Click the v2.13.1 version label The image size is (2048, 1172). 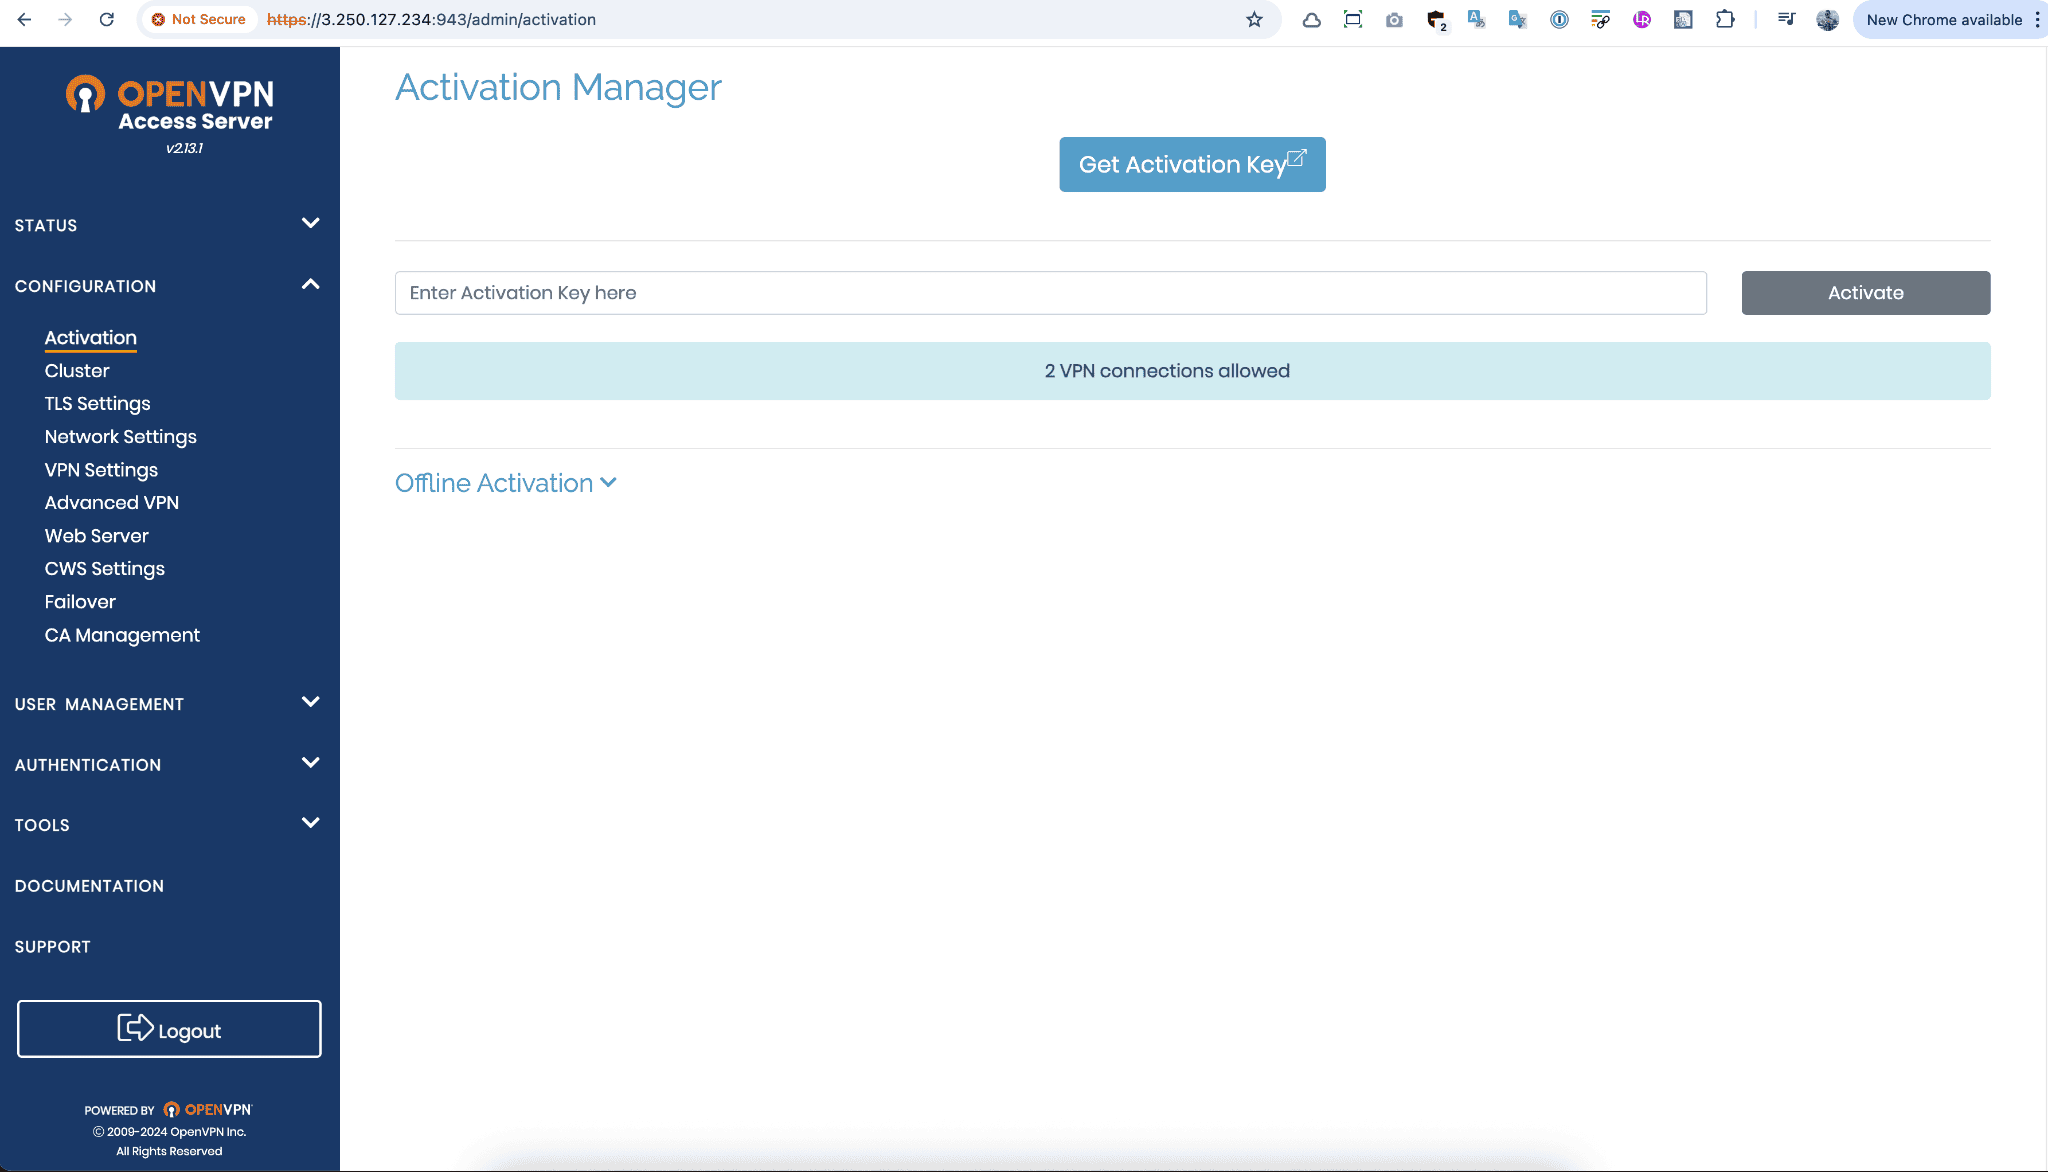click(x=184, y=148)
